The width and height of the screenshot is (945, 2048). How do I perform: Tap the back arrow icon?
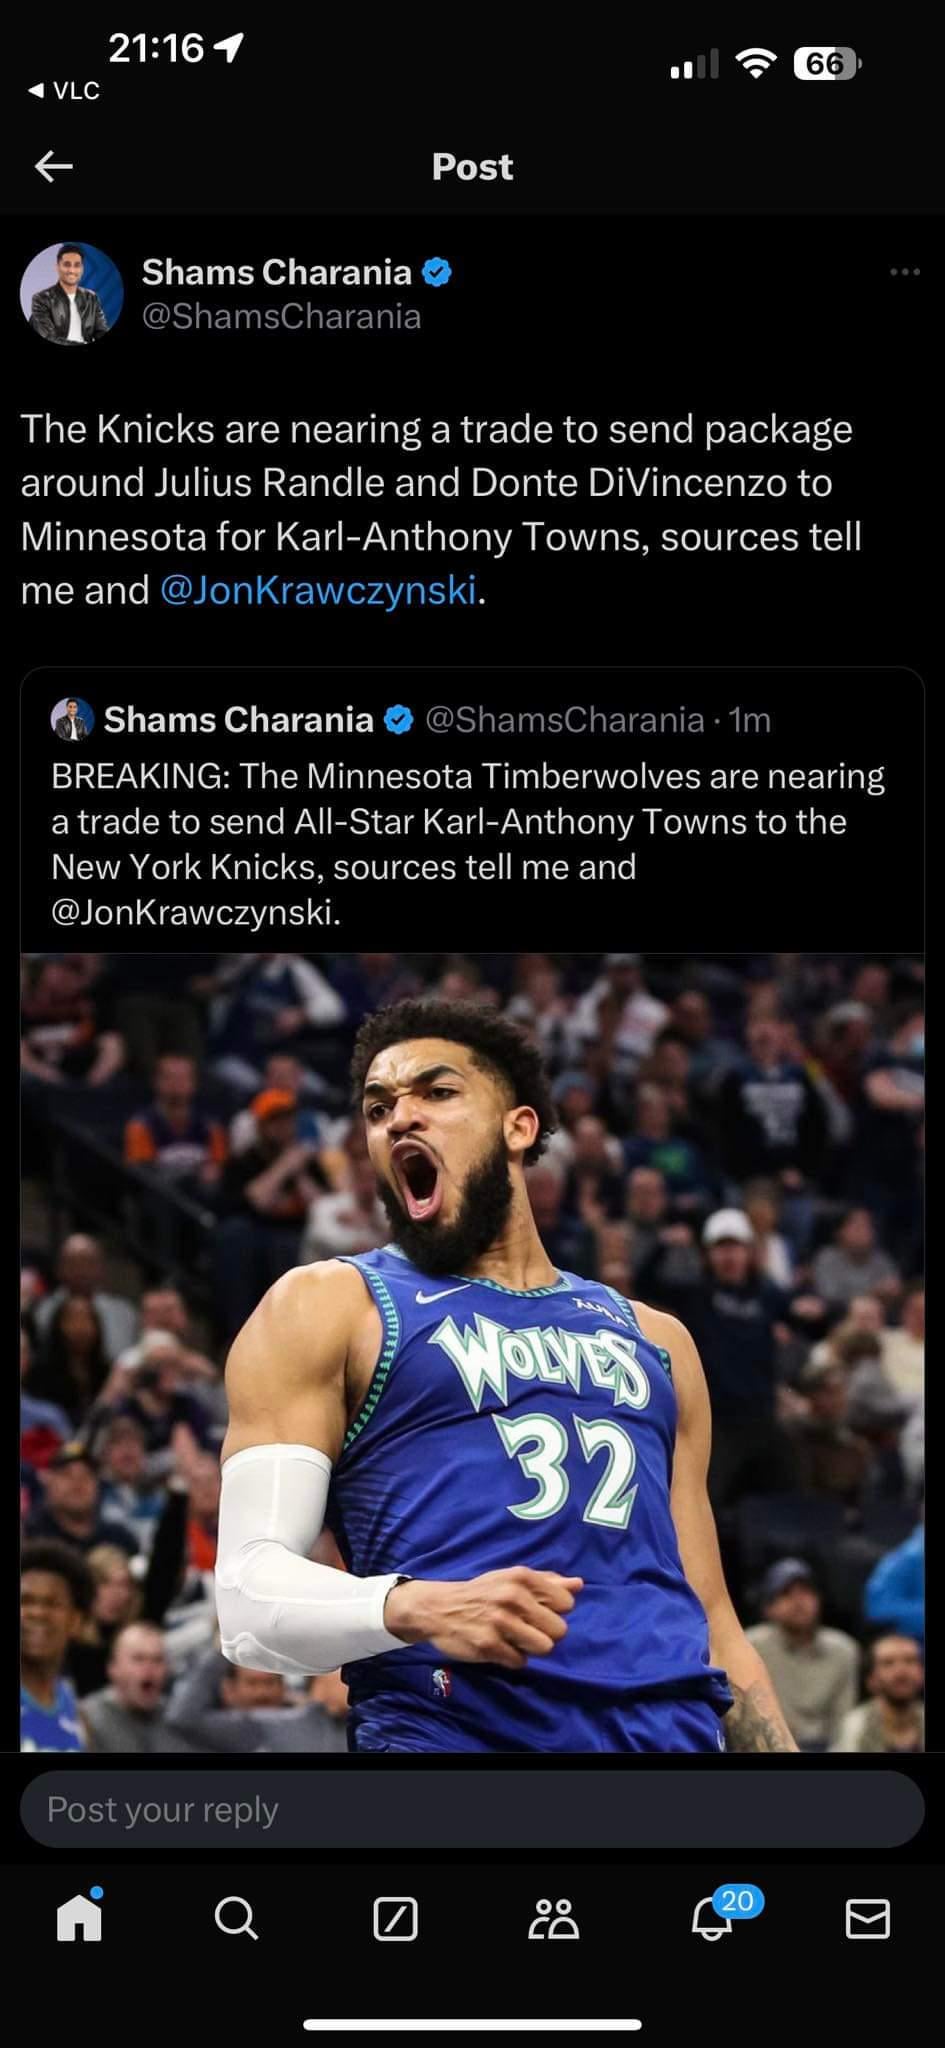pos(54,166)
